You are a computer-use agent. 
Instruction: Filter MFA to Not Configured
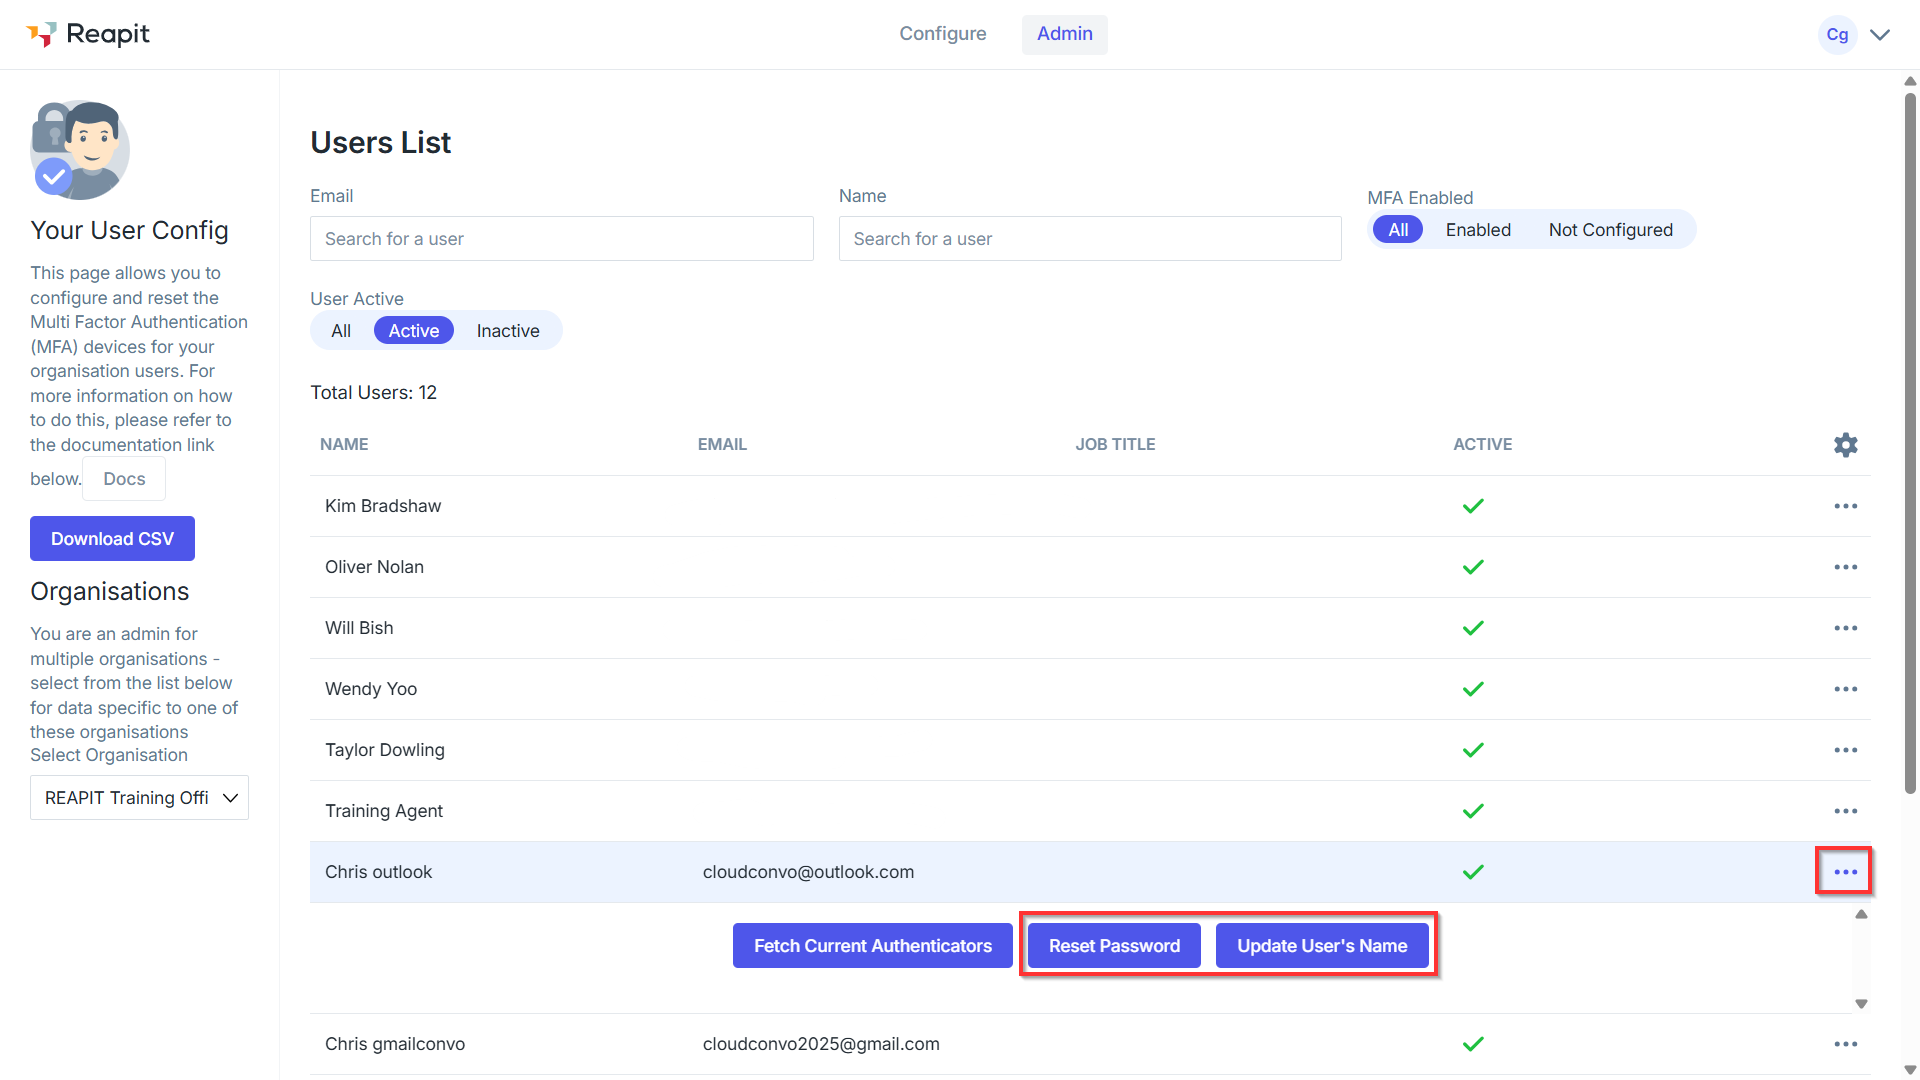[1610, 230]
